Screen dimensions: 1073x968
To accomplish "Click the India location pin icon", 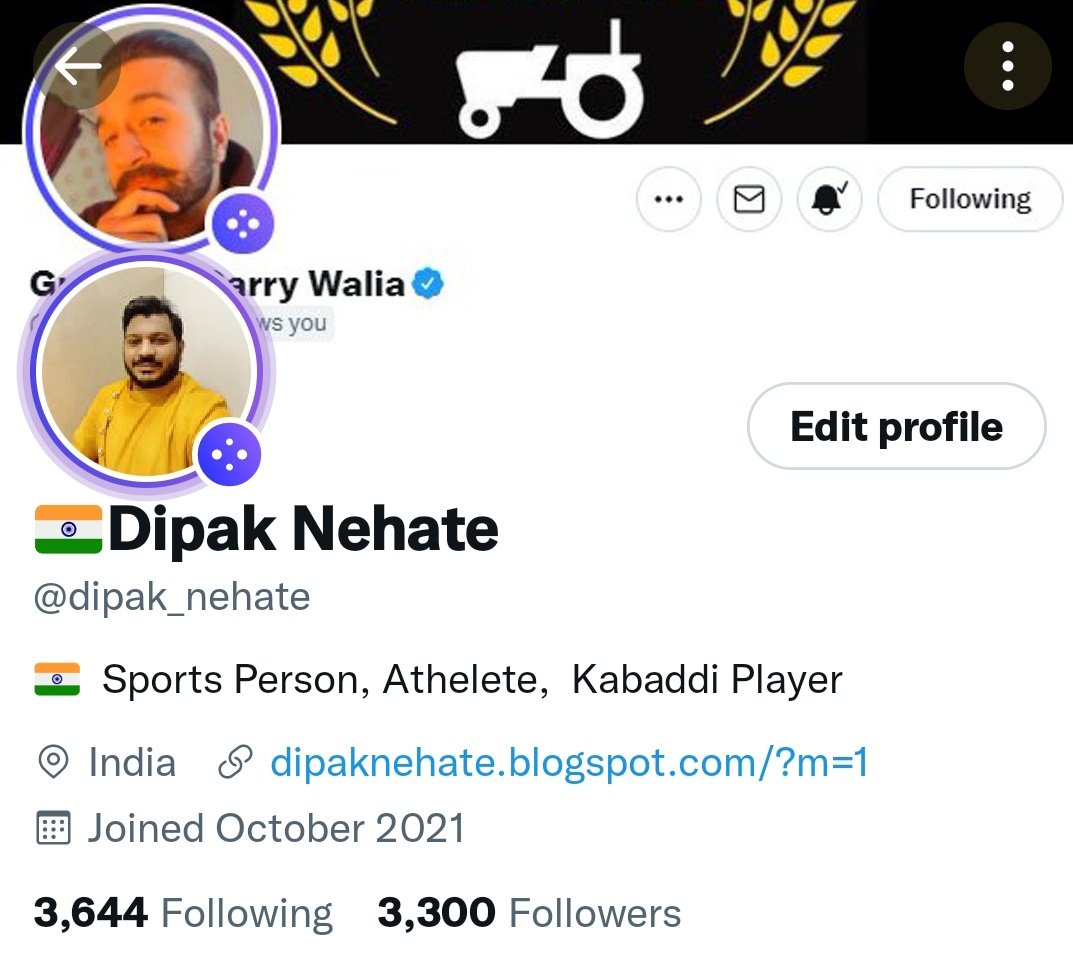I will pyautogui.click(x=53, y=762).
